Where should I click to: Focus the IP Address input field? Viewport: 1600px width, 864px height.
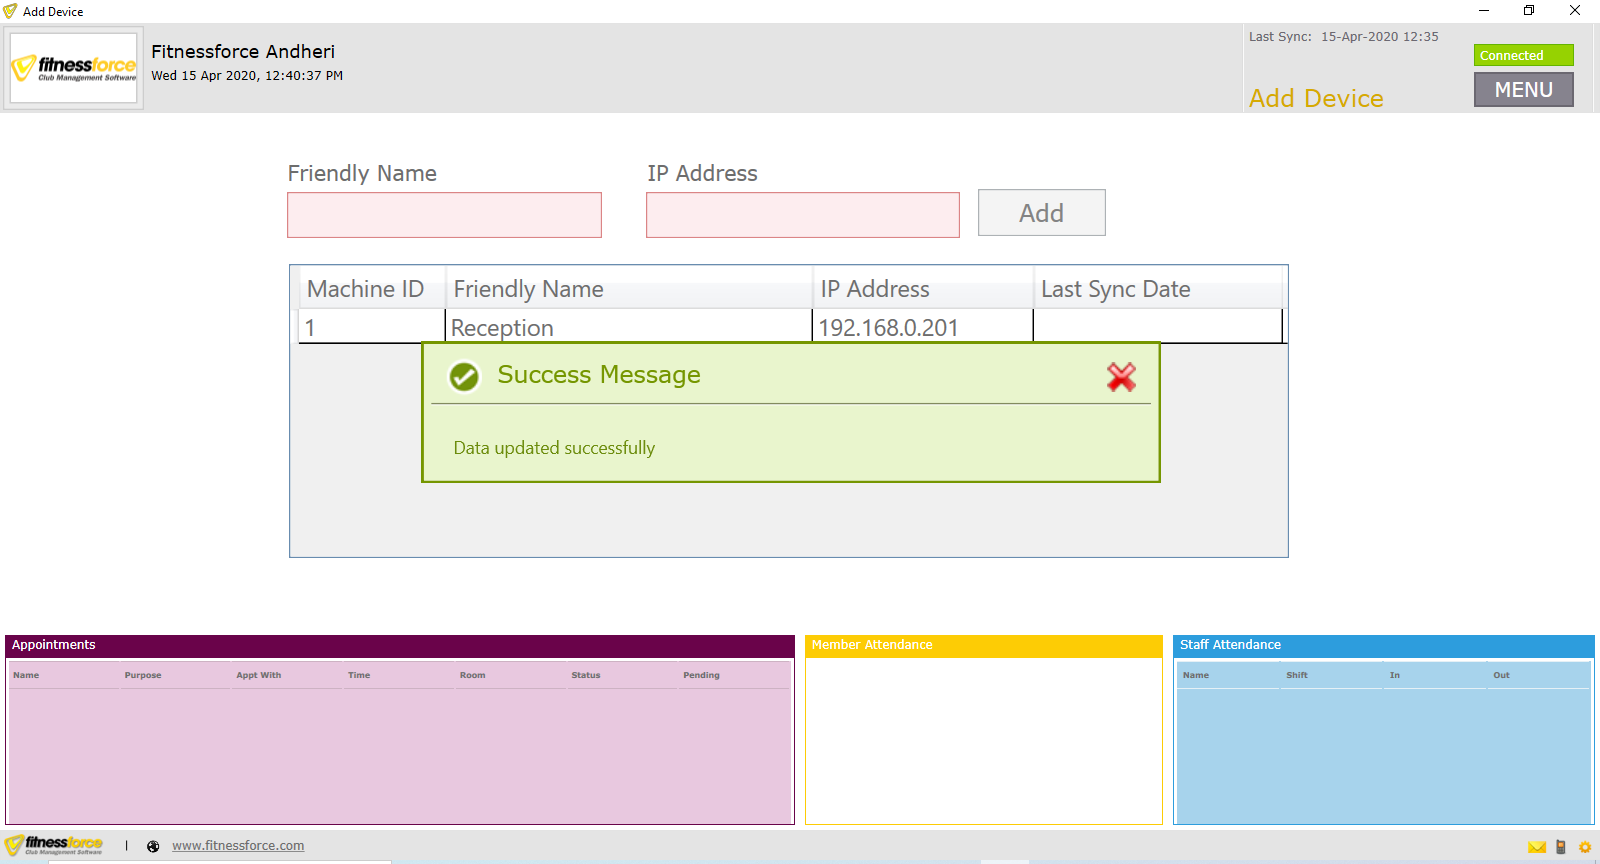803,215
